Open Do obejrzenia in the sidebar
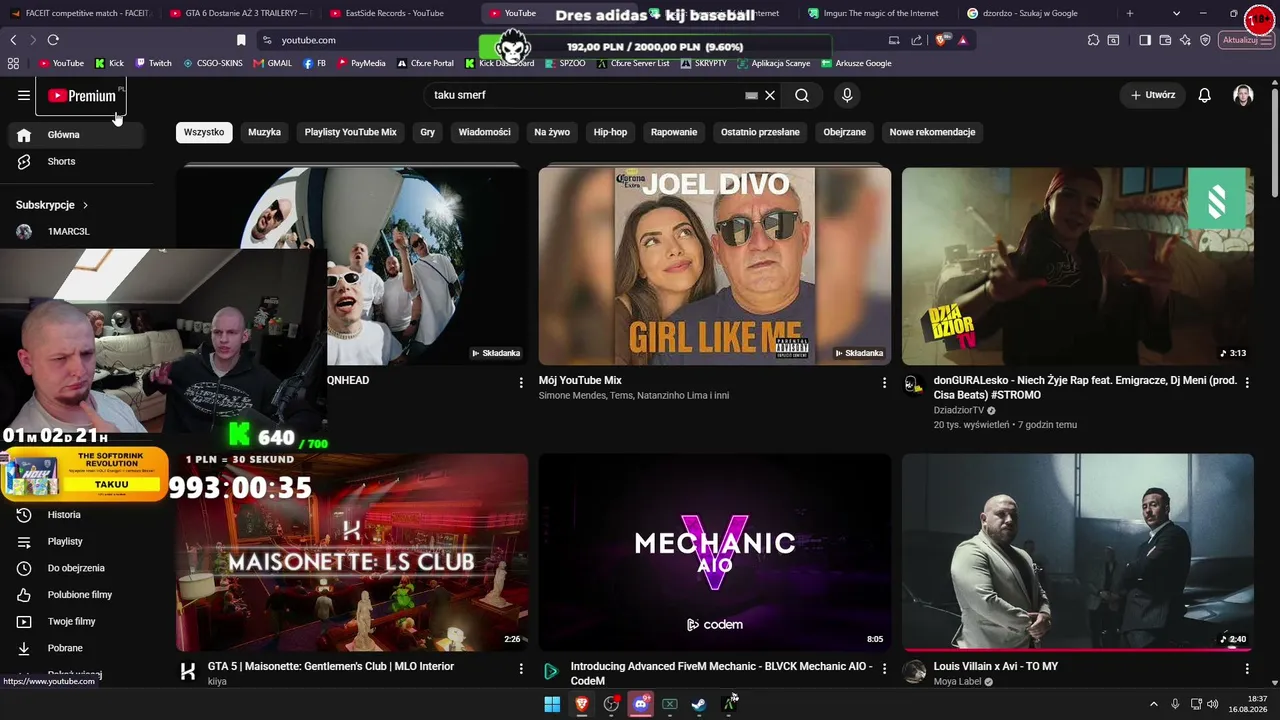 (77, 568)
